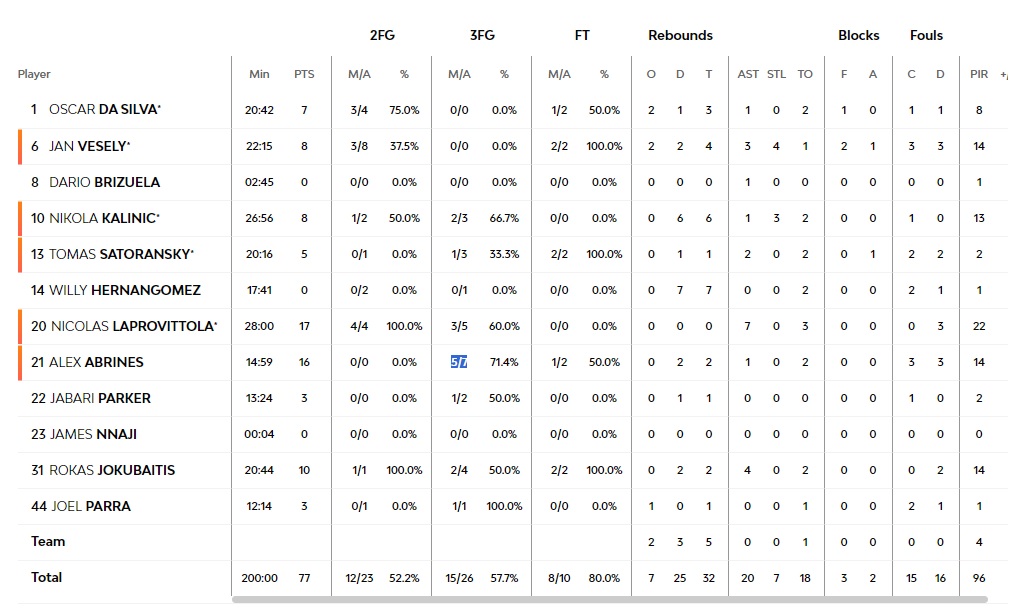Click the 3FG group header
Image resolution: width=1017 pixels, height=609 pixels.
482,35
